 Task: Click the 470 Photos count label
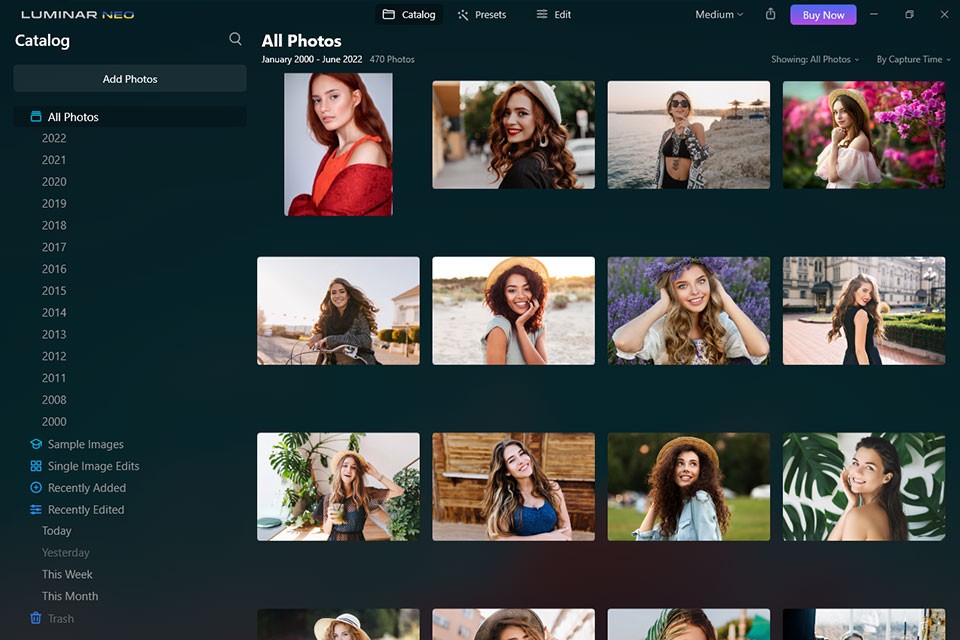point(392,59)
